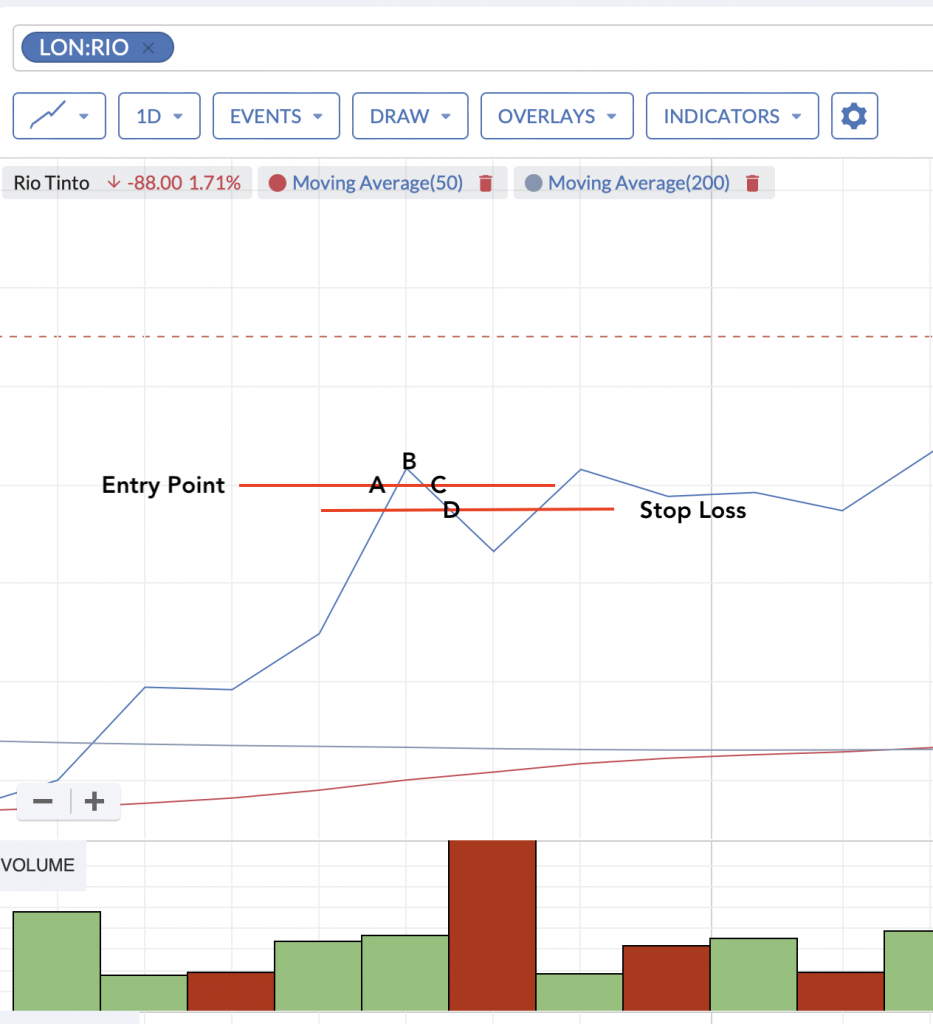The height and width of the screenshot is (1024, 933).
Task: Click the ticker search input field
Action: (550, 48)
